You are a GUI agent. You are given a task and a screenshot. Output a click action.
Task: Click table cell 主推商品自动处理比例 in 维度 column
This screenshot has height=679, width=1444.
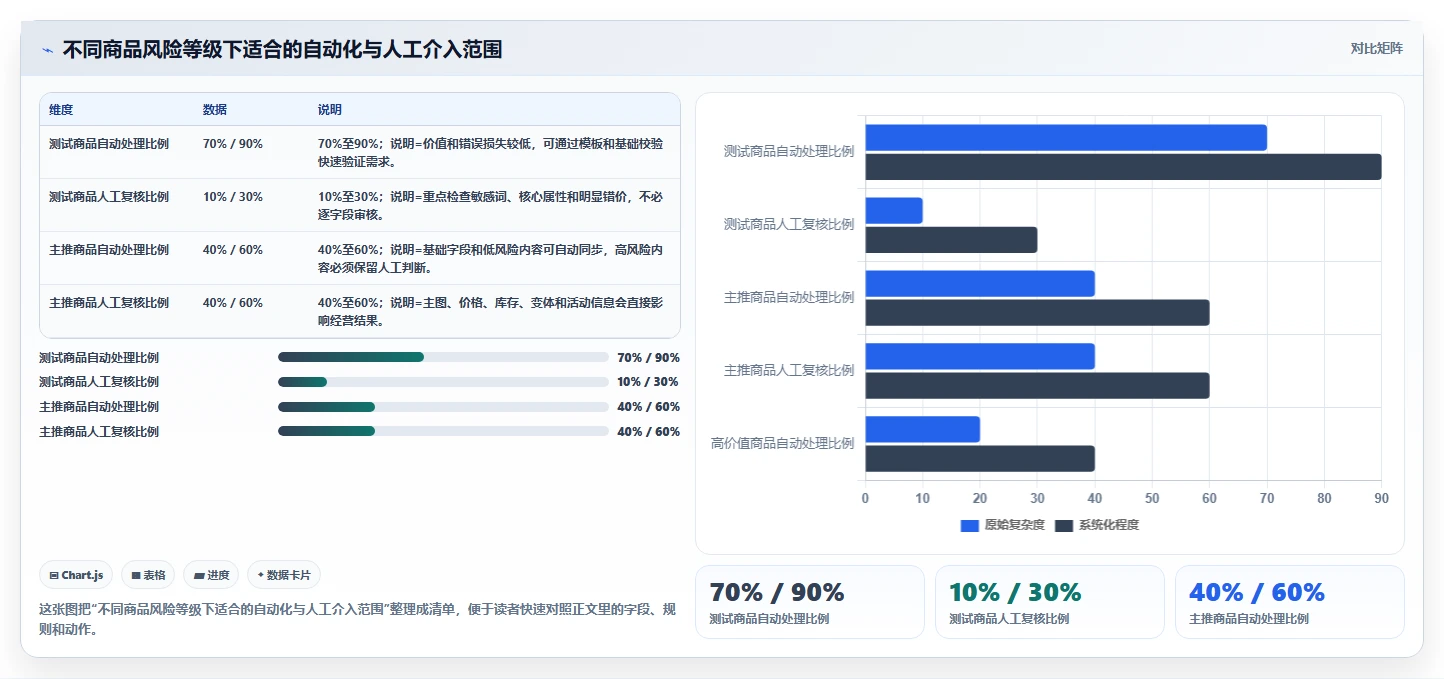[109, 250]
